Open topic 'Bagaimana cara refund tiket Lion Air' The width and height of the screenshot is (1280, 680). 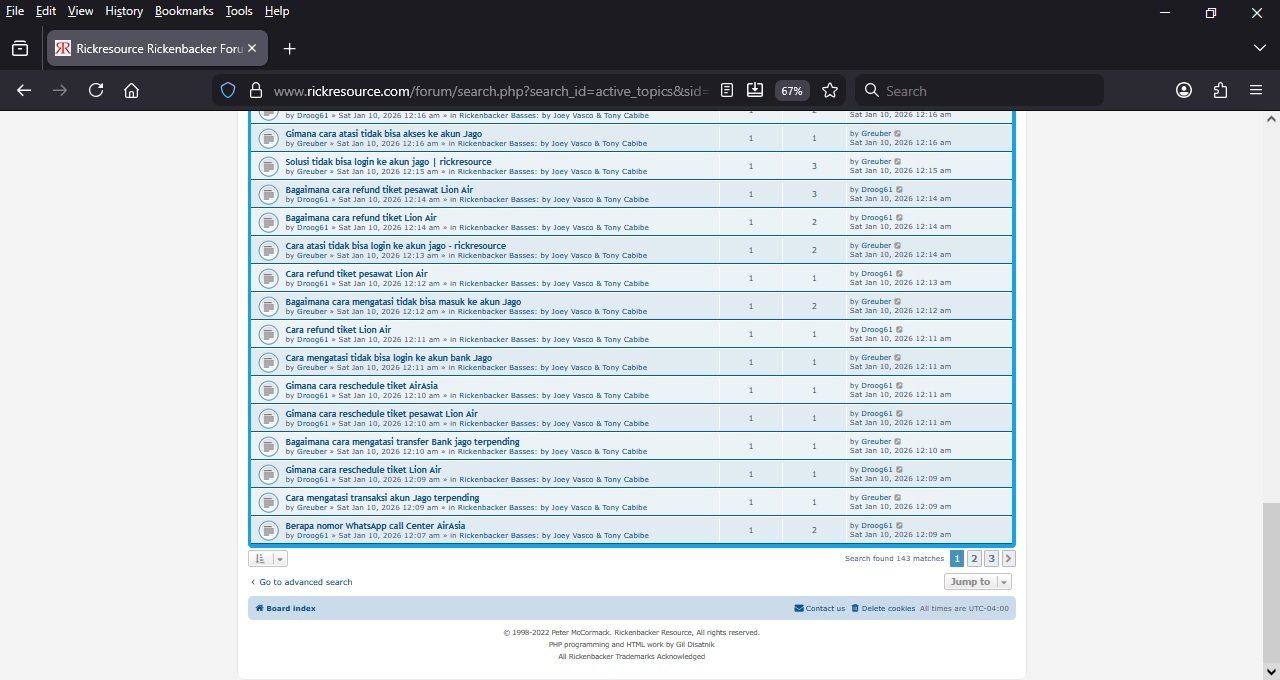pyautogui.click(x=361, y=217)
